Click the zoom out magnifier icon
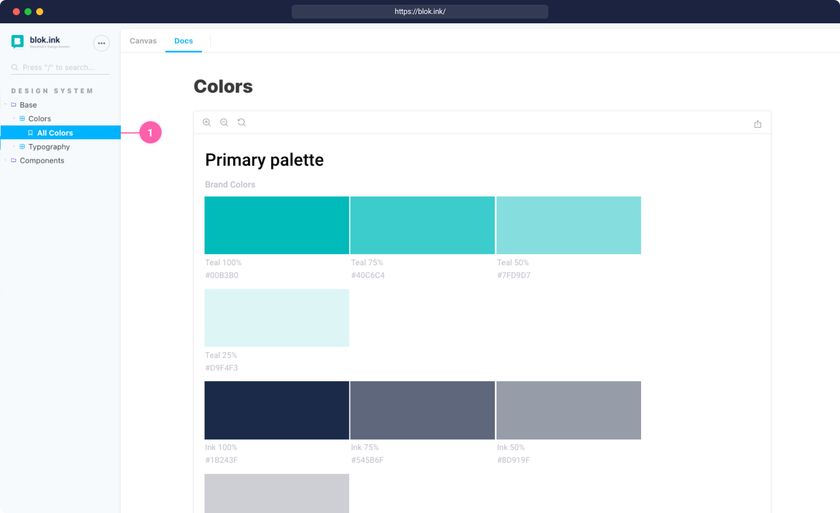840x513 pixels. (x=224, y=123)
